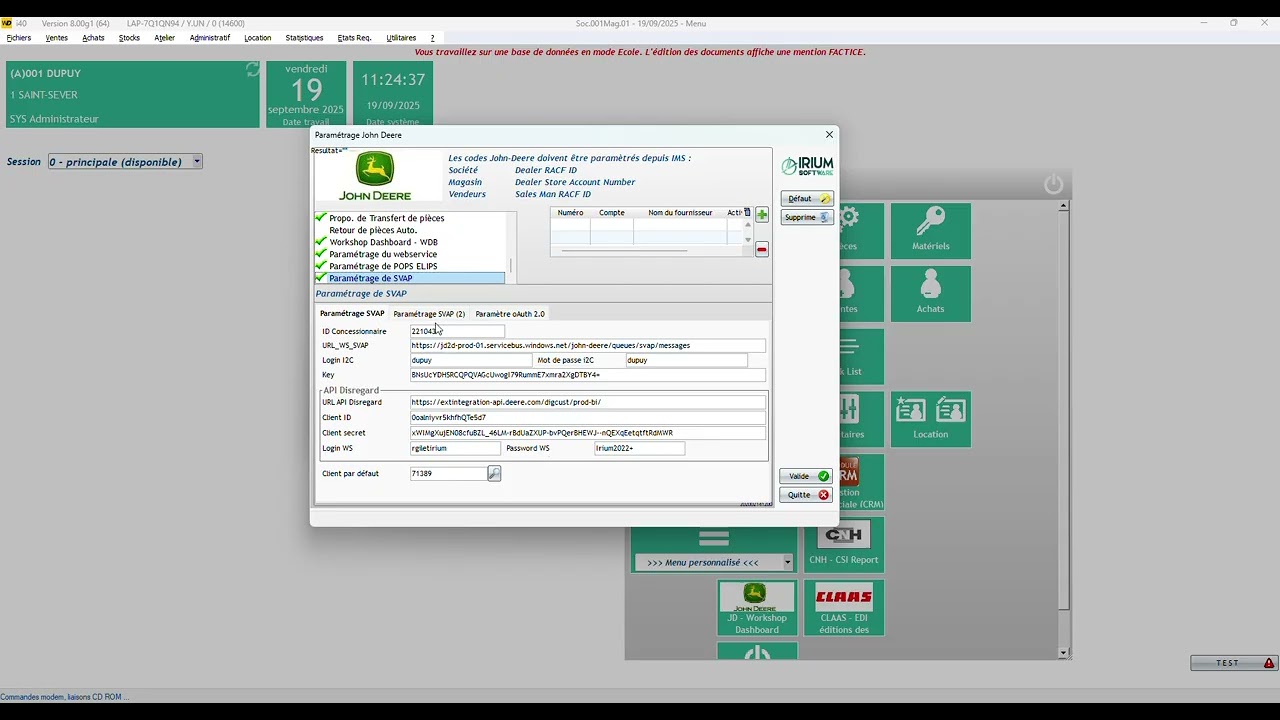Click the Date travail calendar panel
The height and width of the screenshot is (720, 1280).
(x=306, y=94)
